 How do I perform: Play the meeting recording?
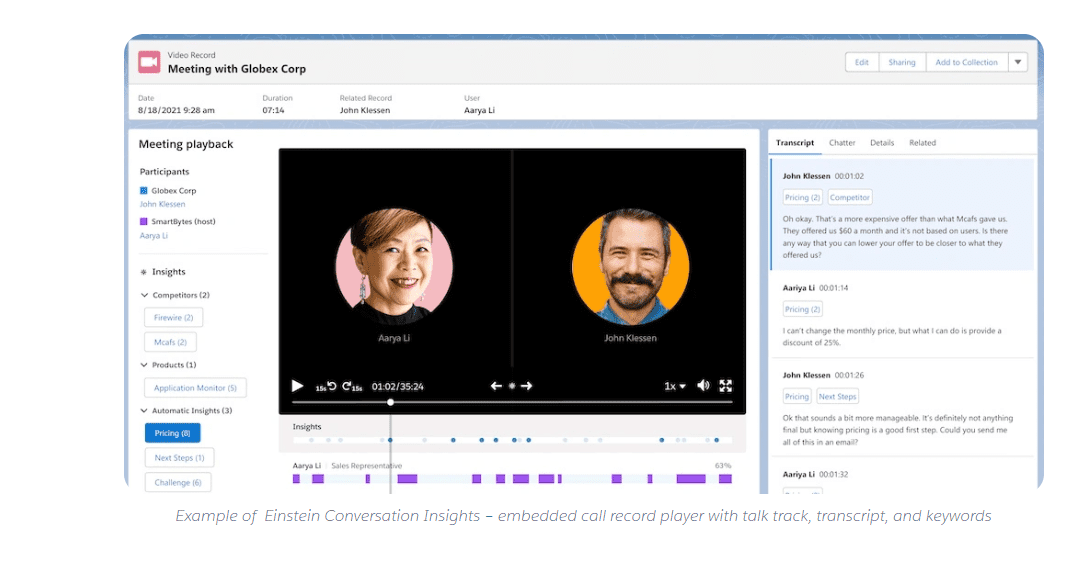(x=297, y=386)
